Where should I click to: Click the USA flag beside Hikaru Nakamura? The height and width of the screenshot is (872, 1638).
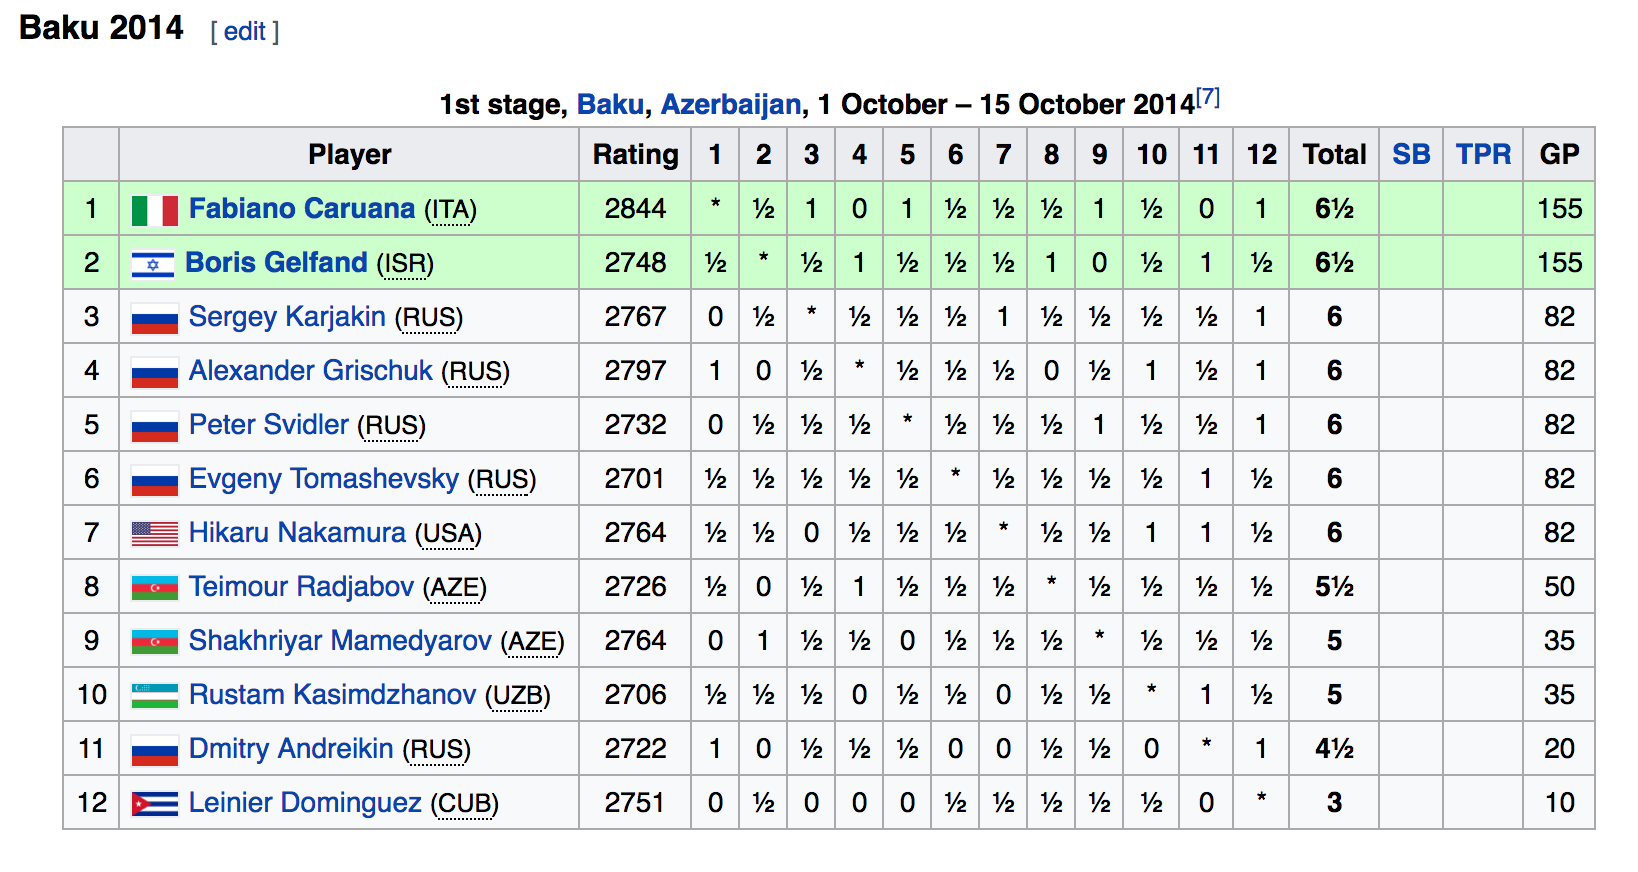[x=154, y=534]
